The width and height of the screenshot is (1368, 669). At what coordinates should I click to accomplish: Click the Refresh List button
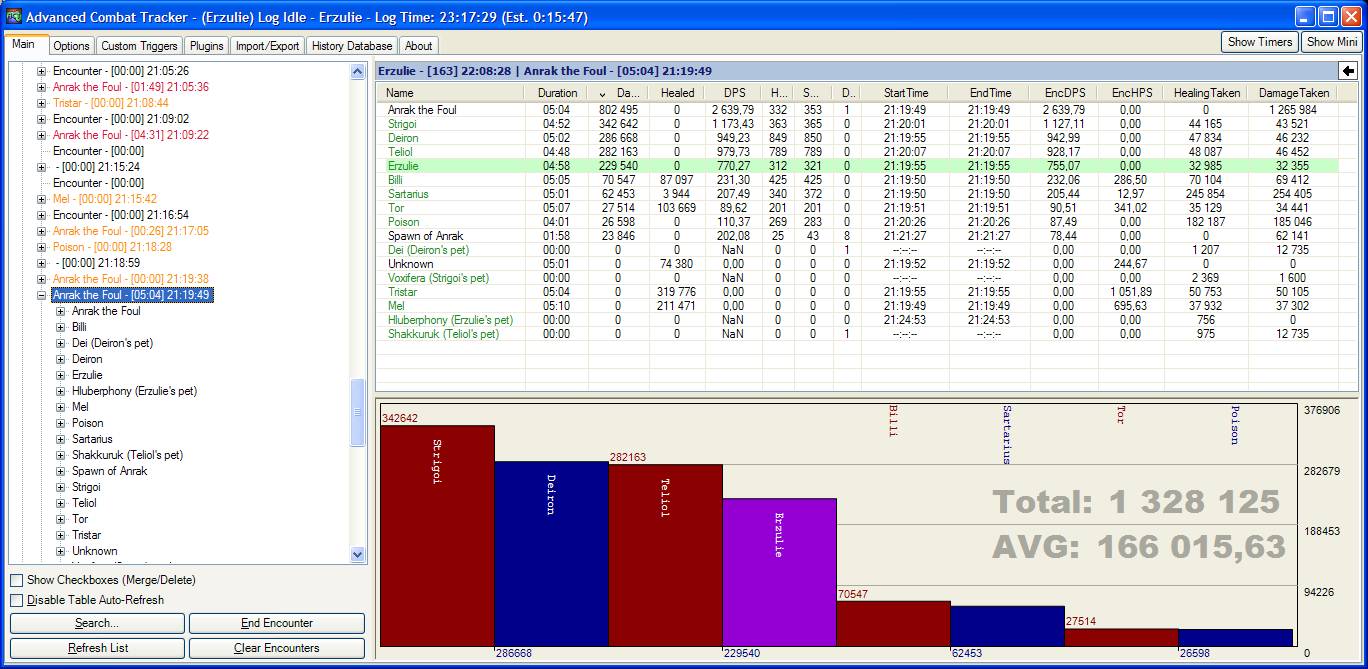point(97,648)
